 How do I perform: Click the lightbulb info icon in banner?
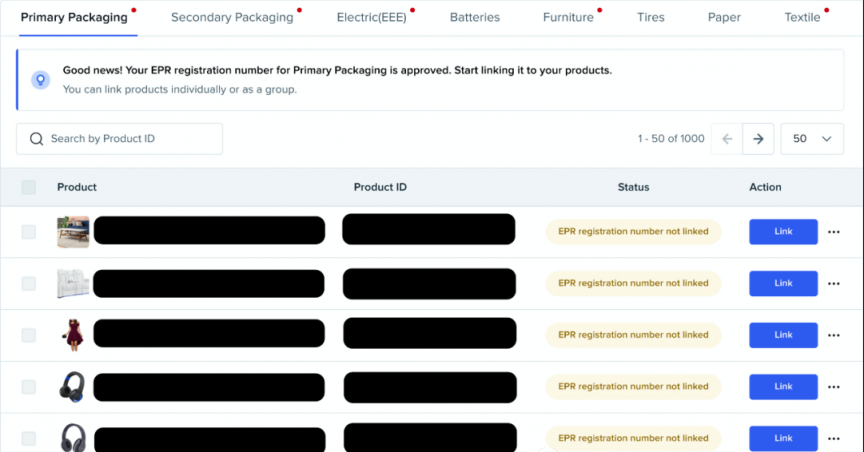40,79
